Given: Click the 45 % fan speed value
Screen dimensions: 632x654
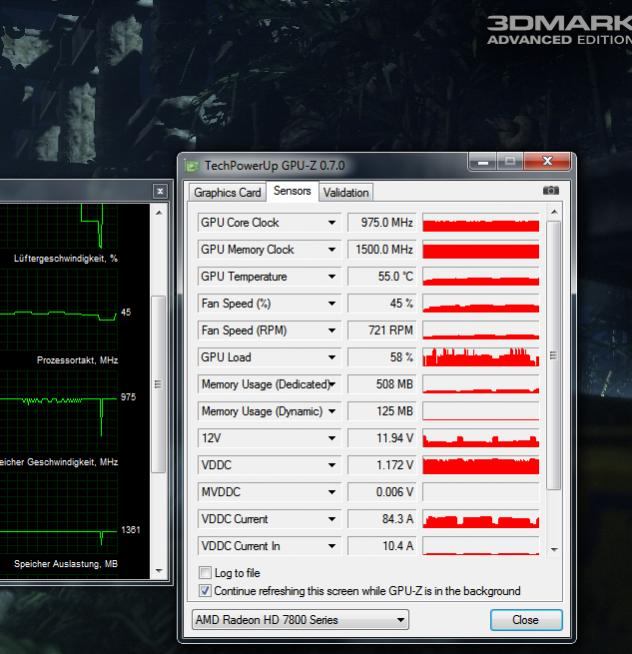Looking at the screenshot, I should tap(401, 304).
